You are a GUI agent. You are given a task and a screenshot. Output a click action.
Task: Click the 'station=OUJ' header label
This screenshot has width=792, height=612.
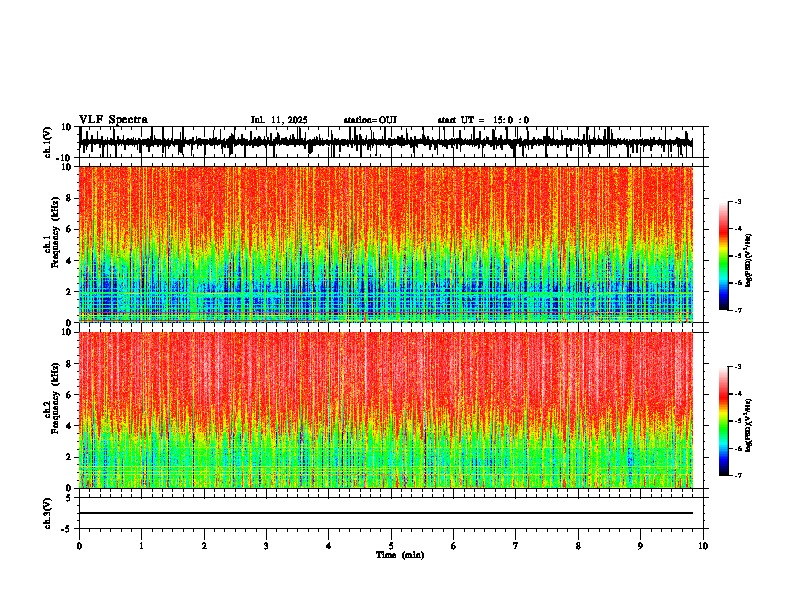click(x=370, y=120)
